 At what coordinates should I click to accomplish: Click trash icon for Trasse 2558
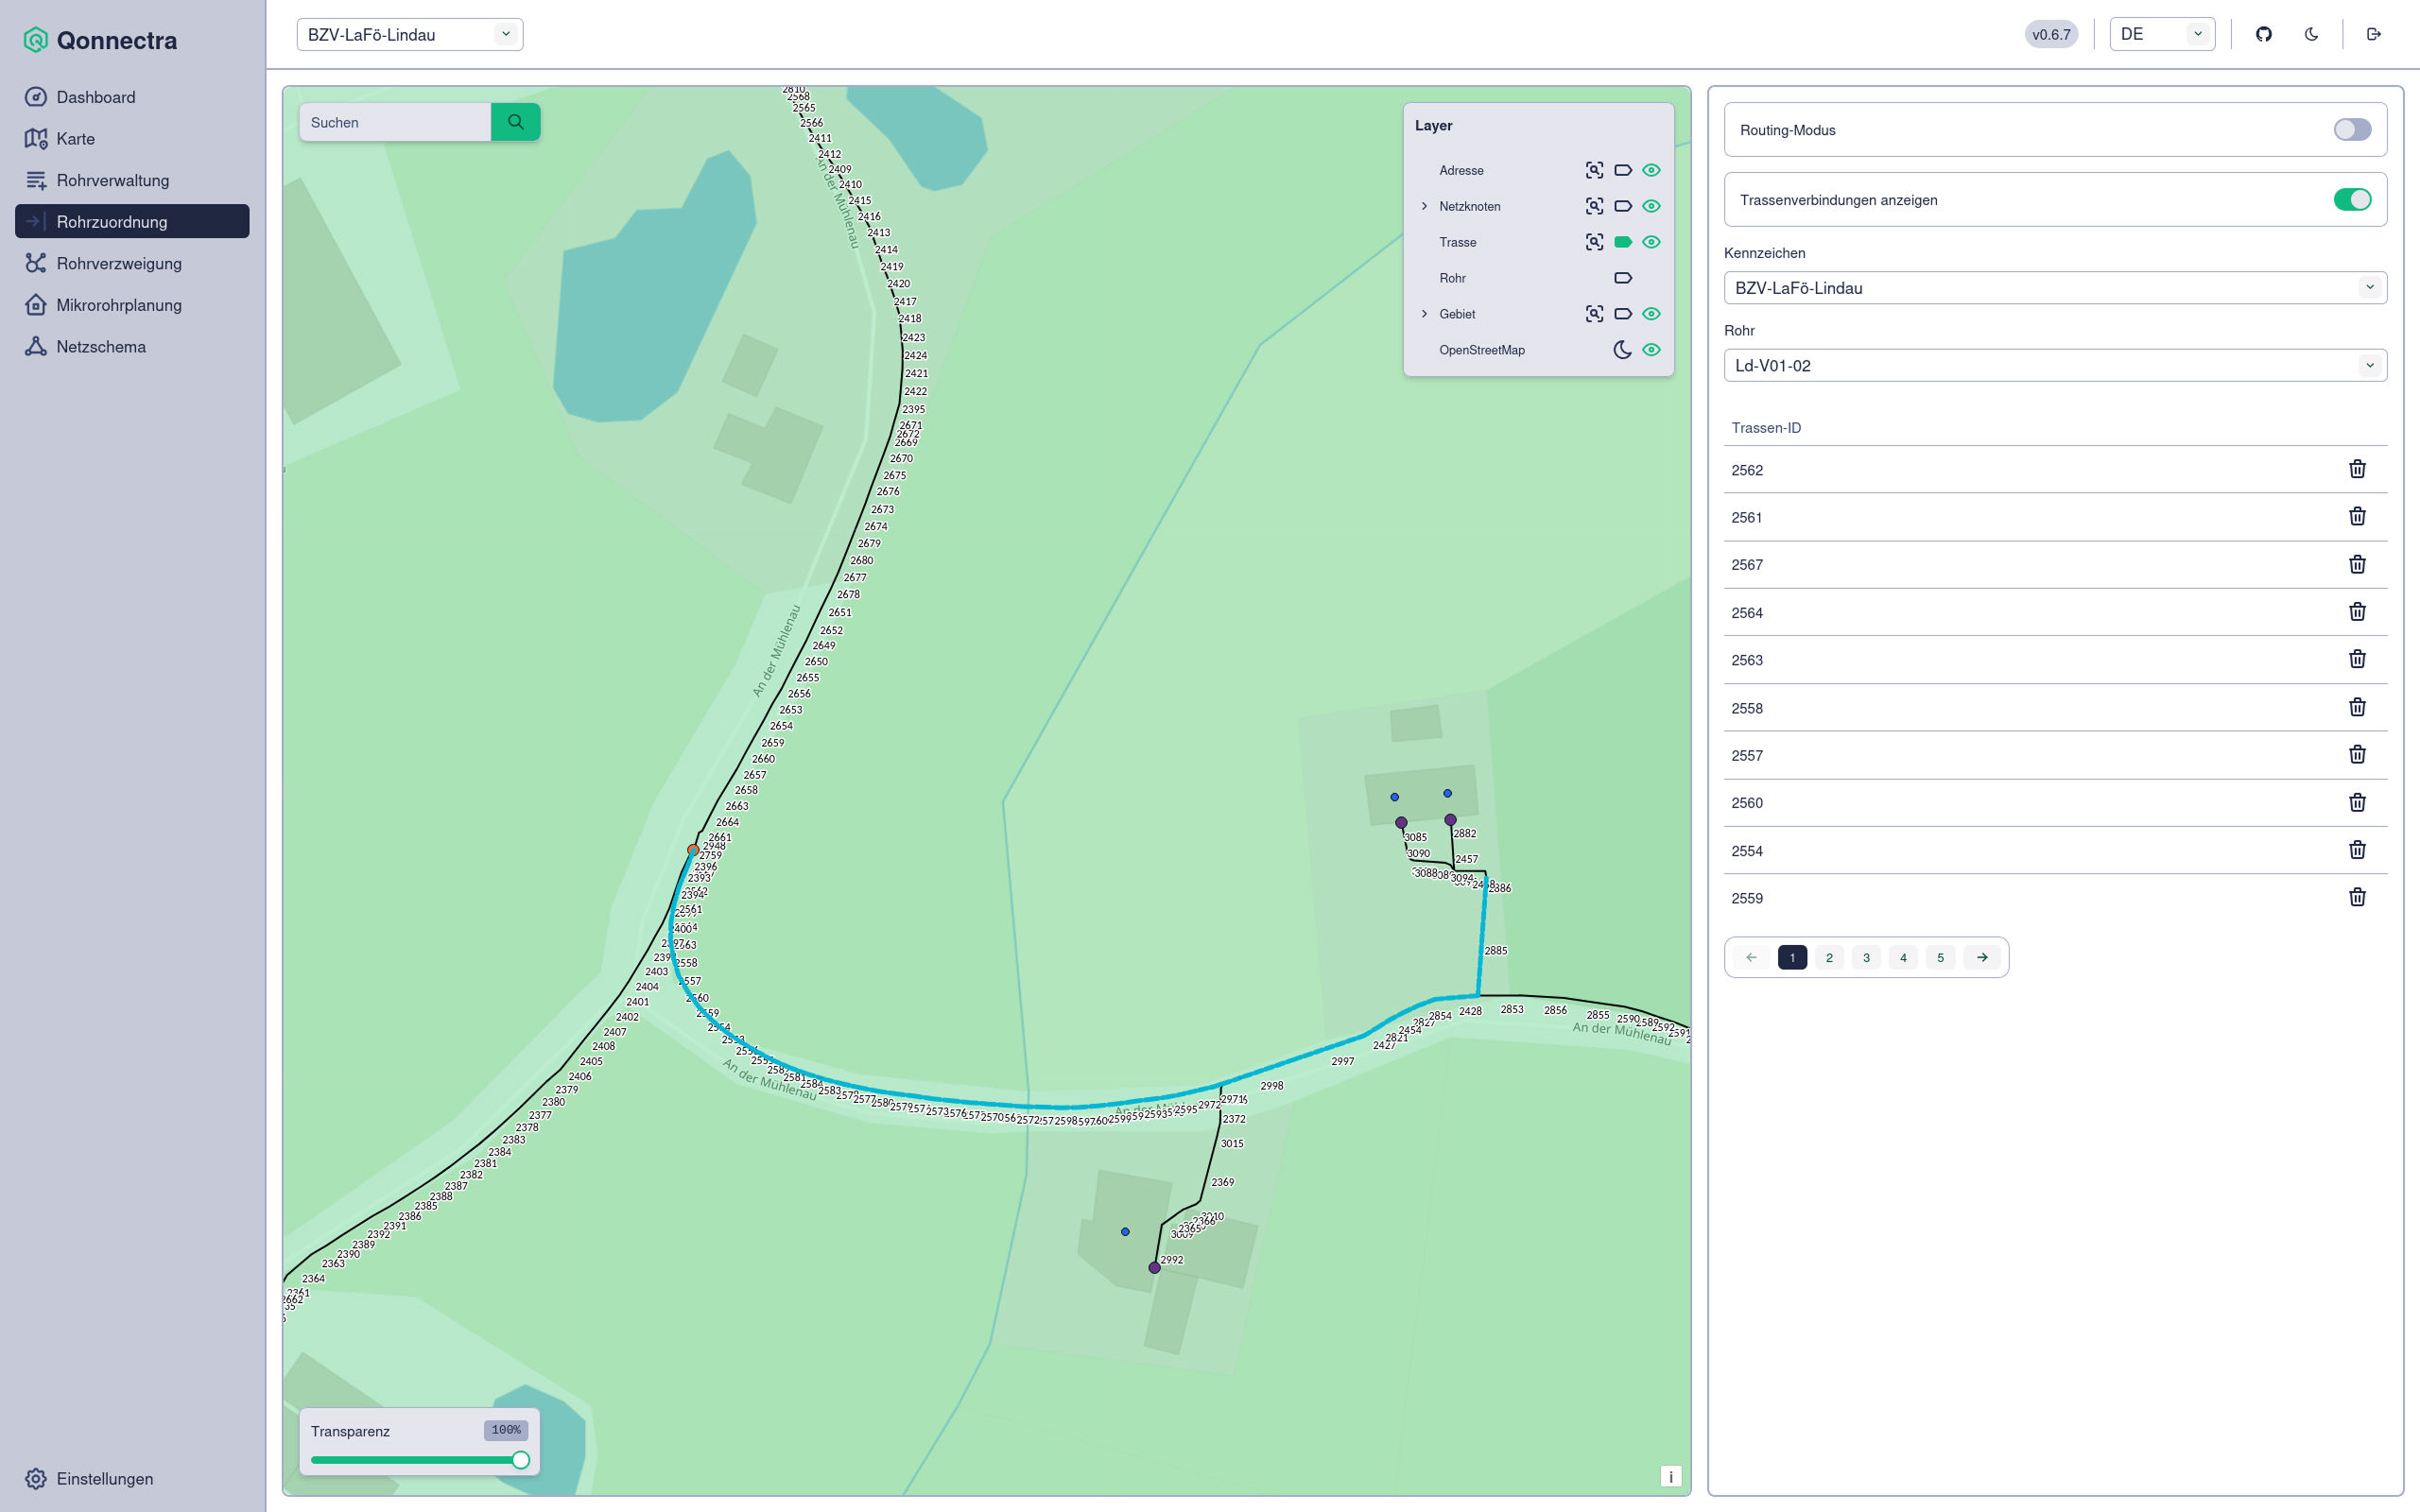(x=2356, y=707)
